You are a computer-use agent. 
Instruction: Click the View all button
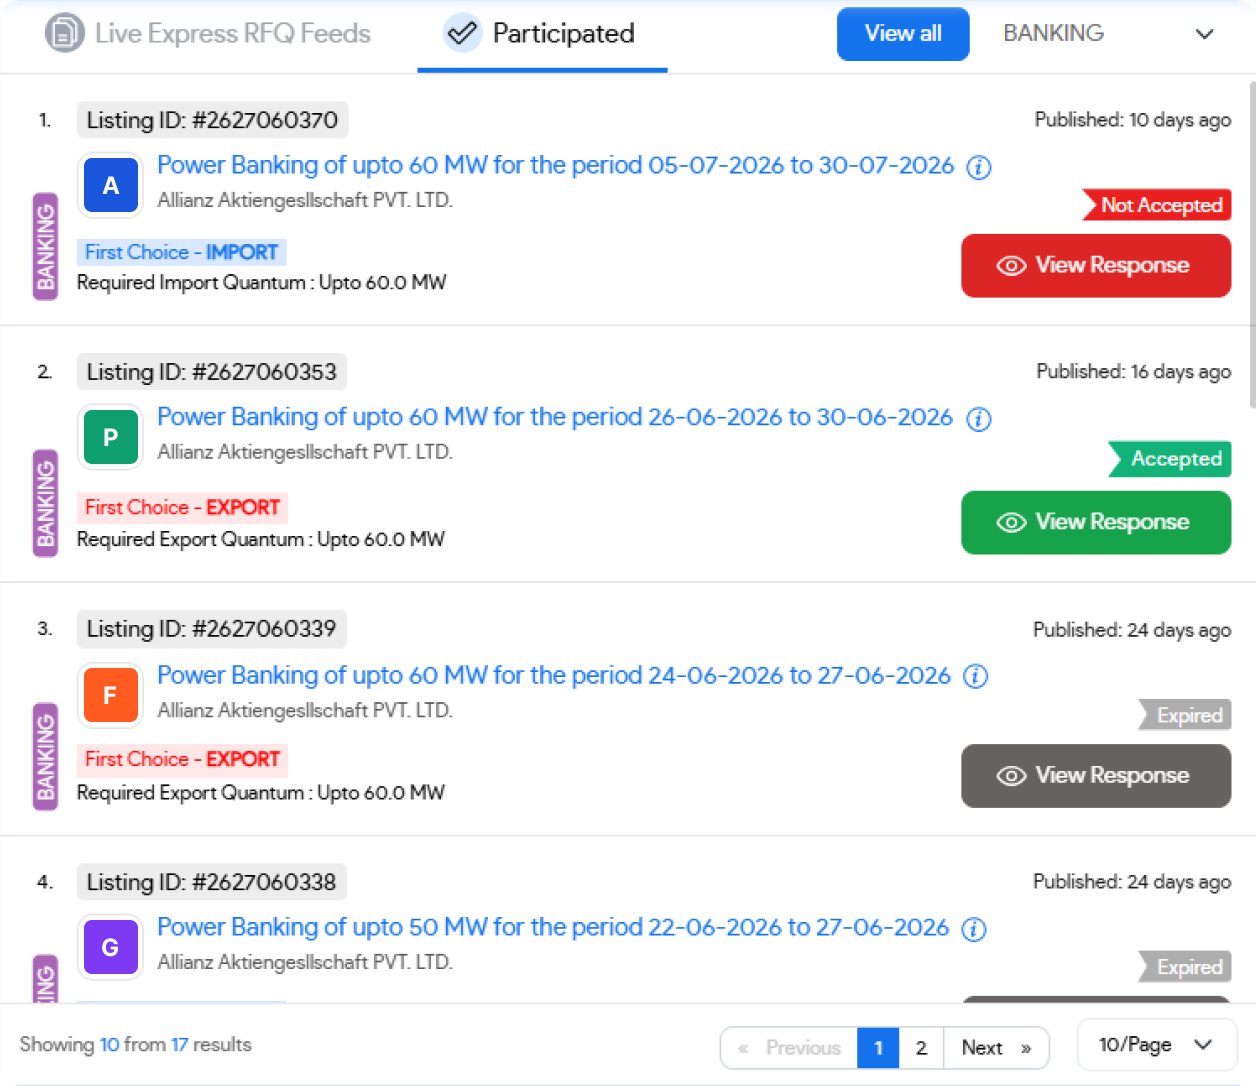pyautogui.click(x=903, y=34)
